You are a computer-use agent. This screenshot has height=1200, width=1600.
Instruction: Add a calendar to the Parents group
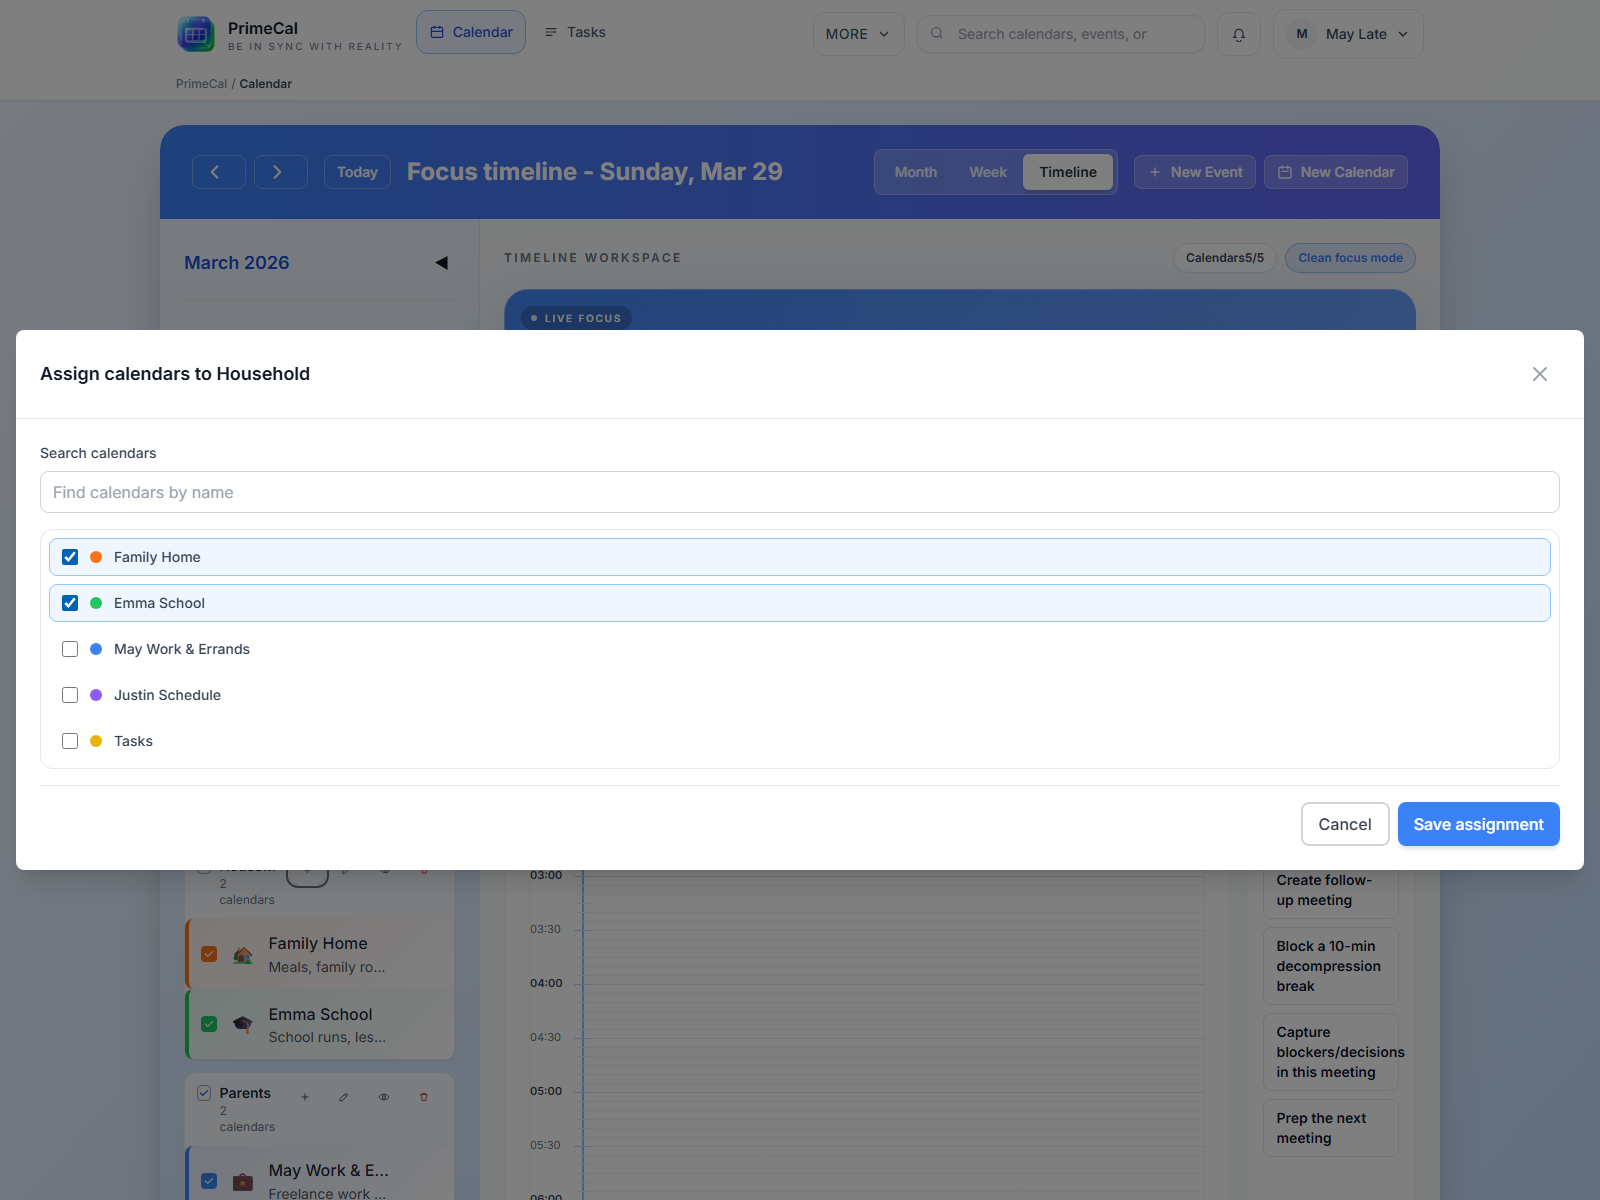click(305, 1097)
